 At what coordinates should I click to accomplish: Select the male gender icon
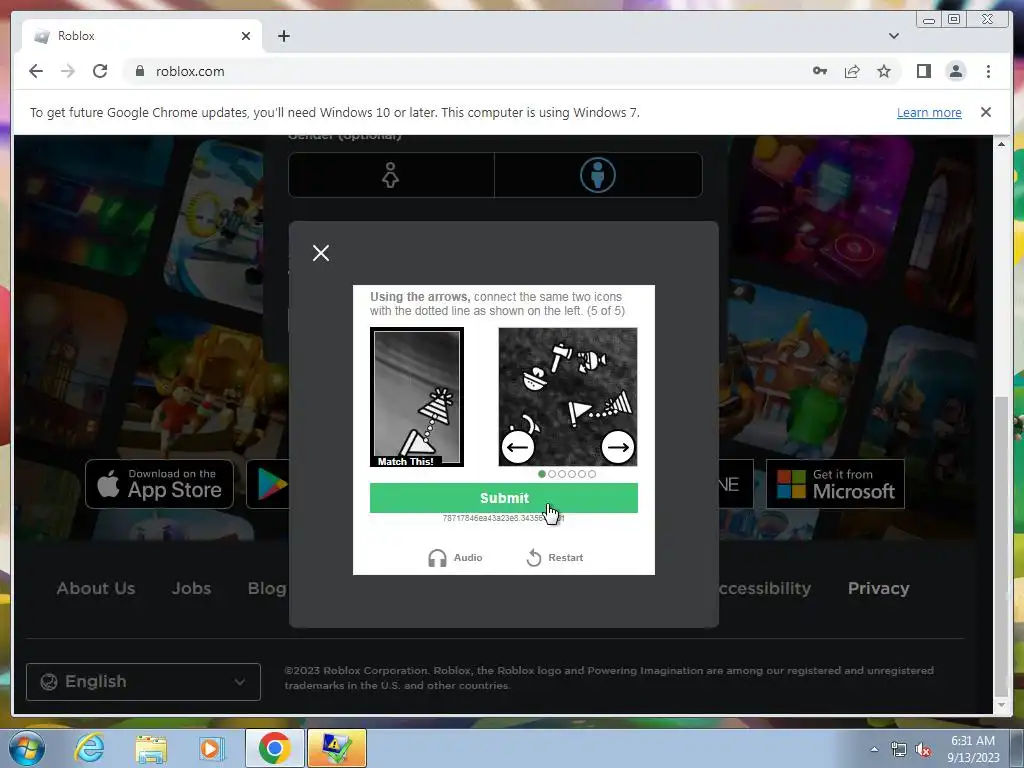[x=598, y=175]
